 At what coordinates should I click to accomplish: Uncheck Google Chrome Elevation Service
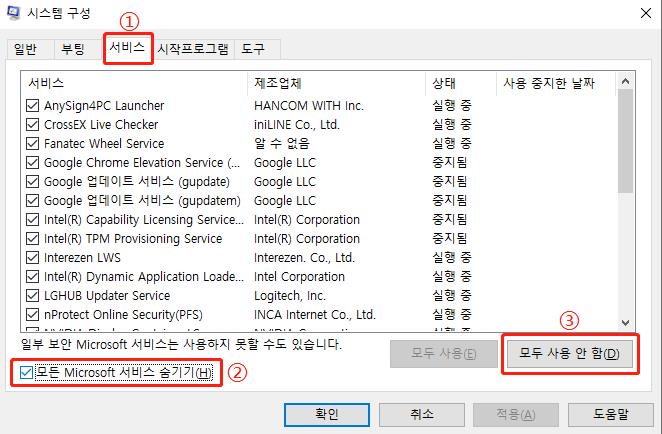(33, 163)
